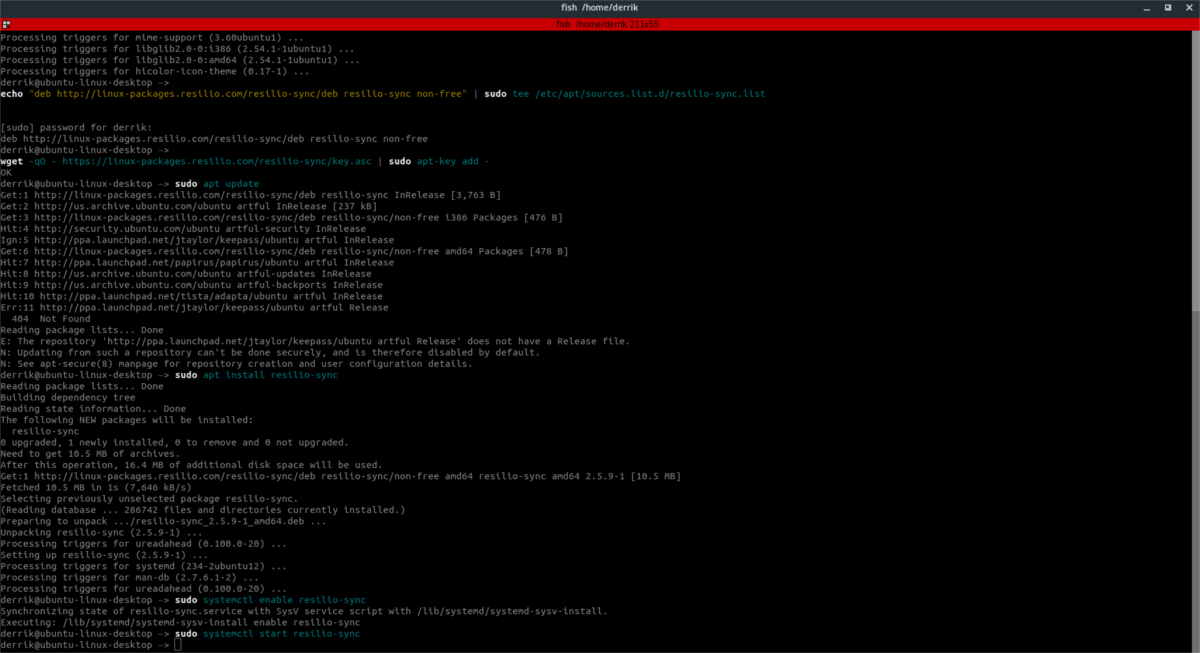The image size is (1200, 653).
Task: Click the terminal group icon in red titlebar
Action: (6, 24)
